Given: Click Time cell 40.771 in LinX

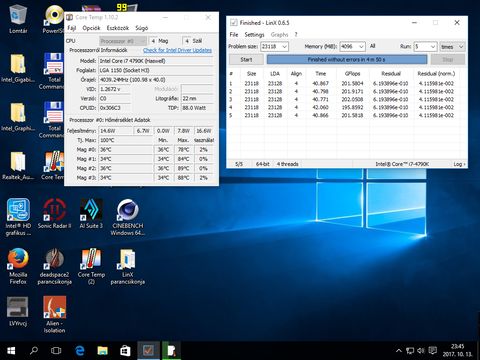Looking at the screenshot, I should [x=321, y=99].
